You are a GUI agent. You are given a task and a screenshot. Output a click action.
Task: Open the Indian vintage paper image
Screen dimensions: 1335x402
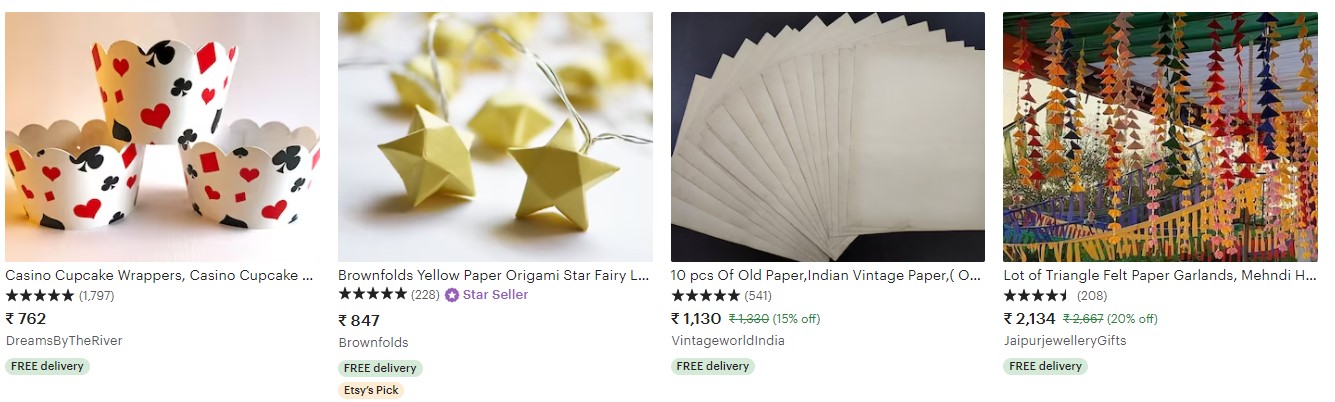click(x=828, y=137)
